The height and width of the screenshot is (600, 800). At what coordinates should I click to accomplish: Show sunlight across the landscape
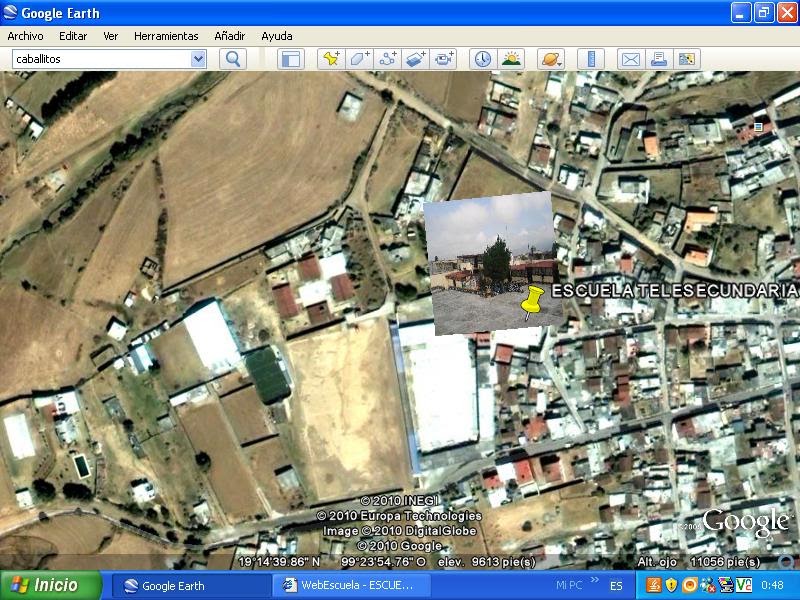click(511, 59)
